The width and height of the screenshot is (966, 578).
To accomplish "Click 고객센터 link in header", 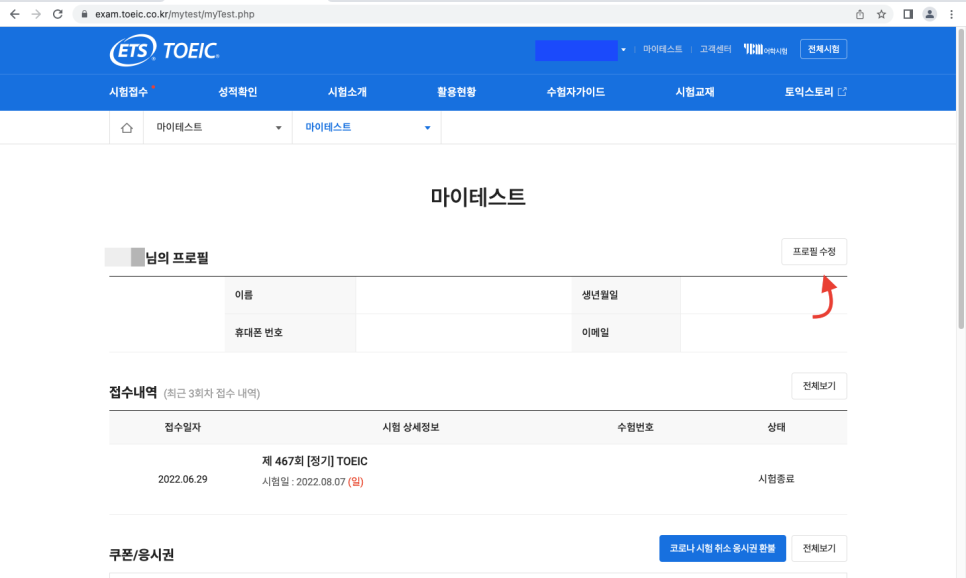I will [715, 49].
